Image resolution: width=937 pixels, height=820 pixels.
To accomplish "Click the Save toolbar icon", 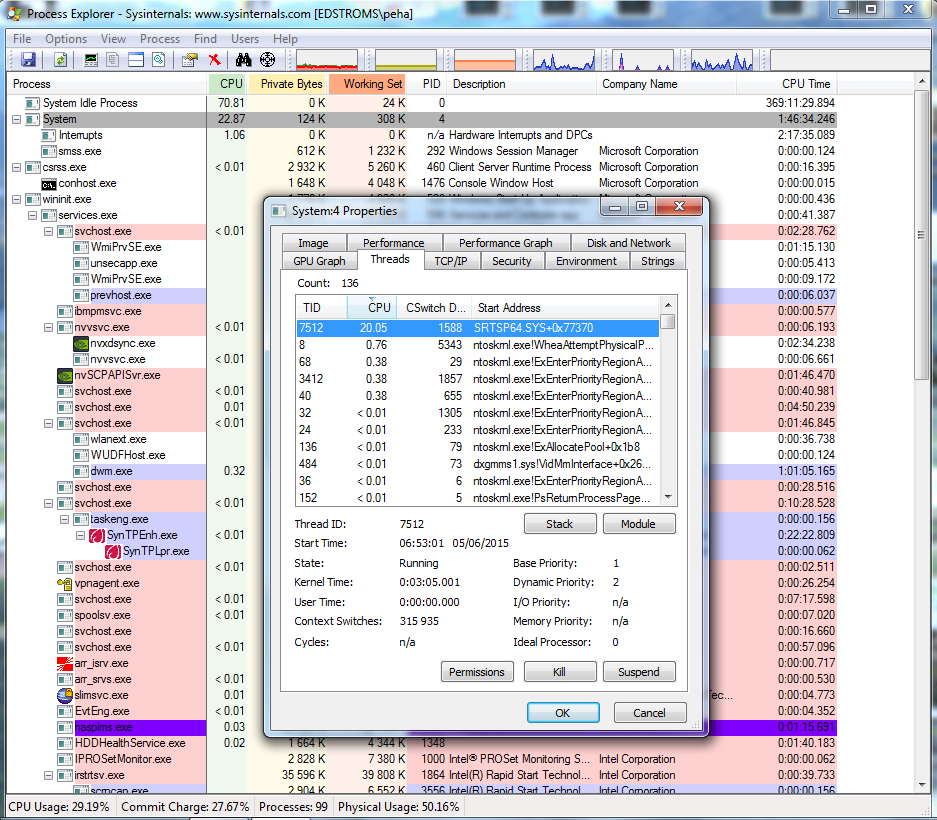I will point(28,60).
